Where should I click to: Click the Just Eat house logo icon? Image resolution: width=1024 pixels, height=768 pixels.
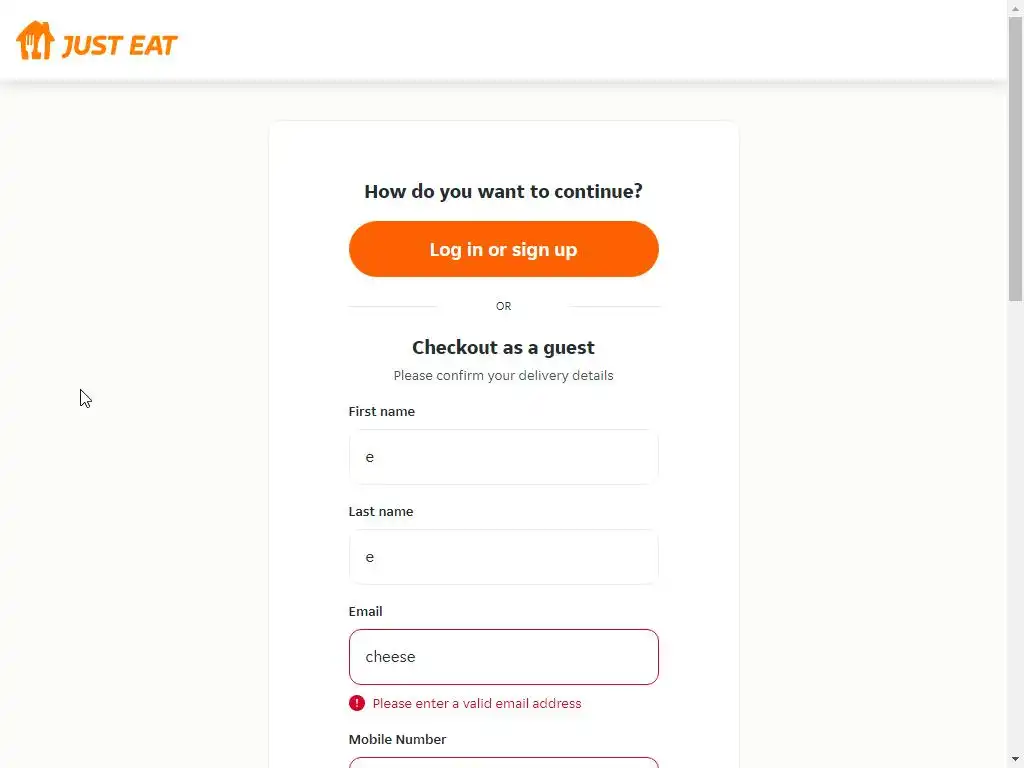pyautogui.click(x=35, y=41)
